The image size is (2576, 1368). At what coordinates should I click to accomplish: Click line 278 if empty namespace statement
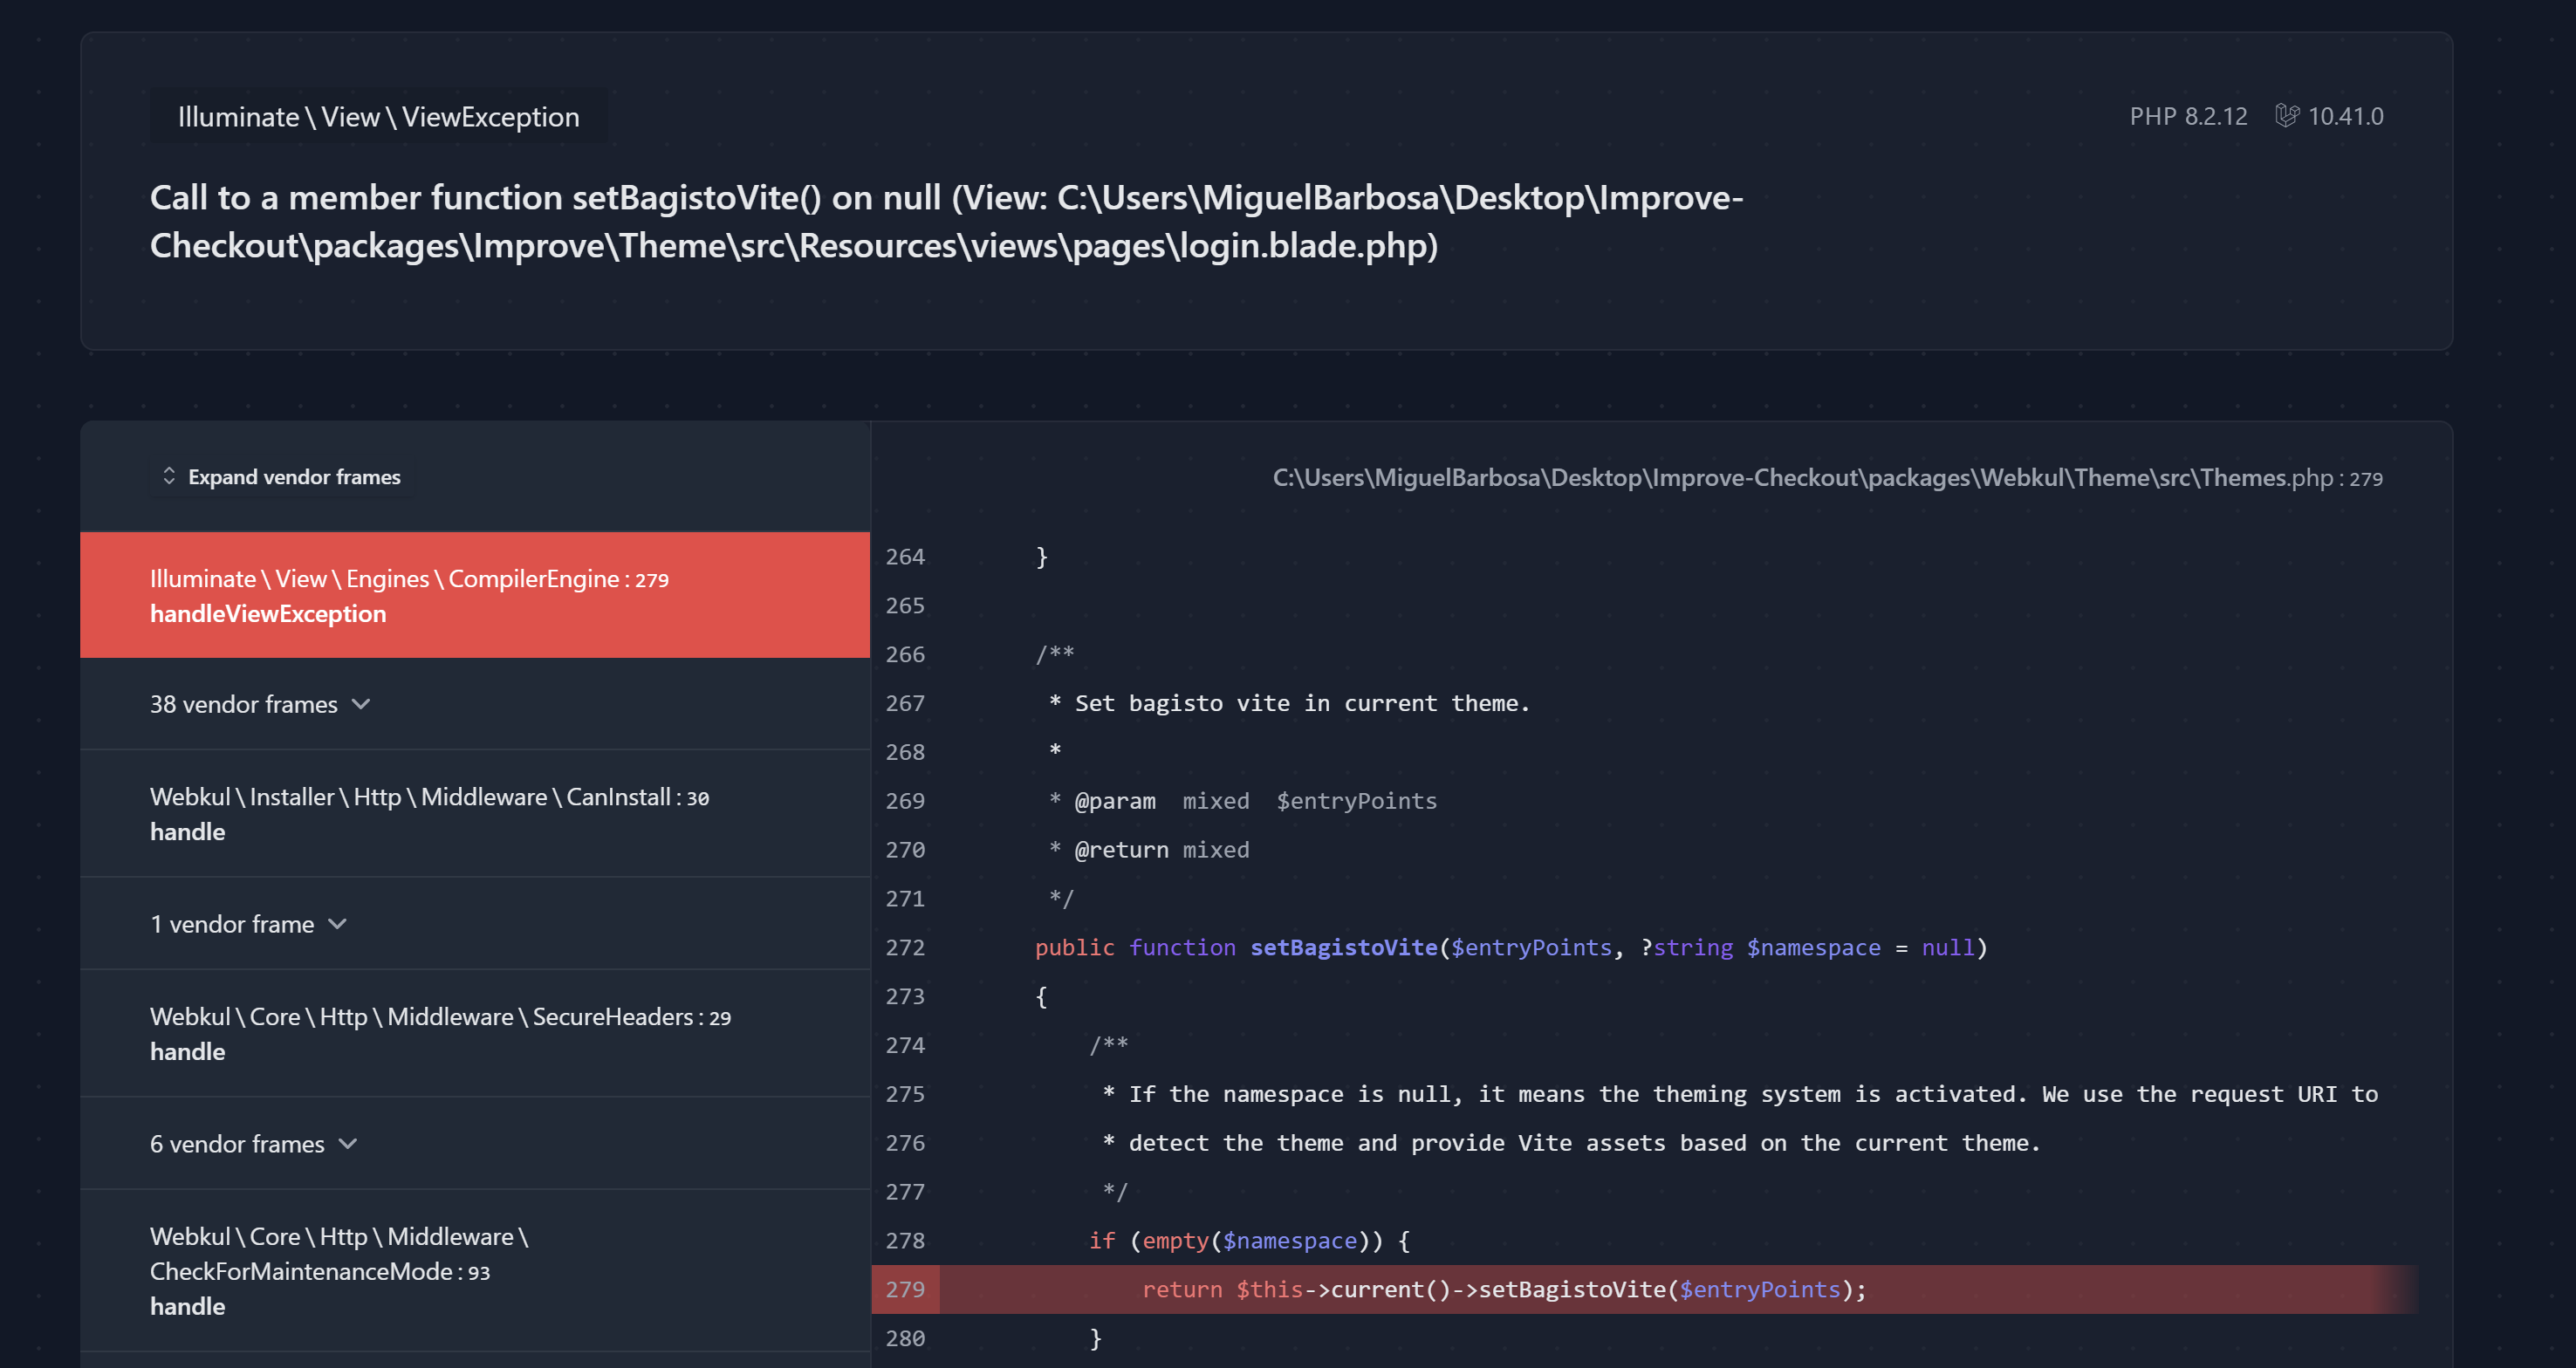[1250, 1241]
